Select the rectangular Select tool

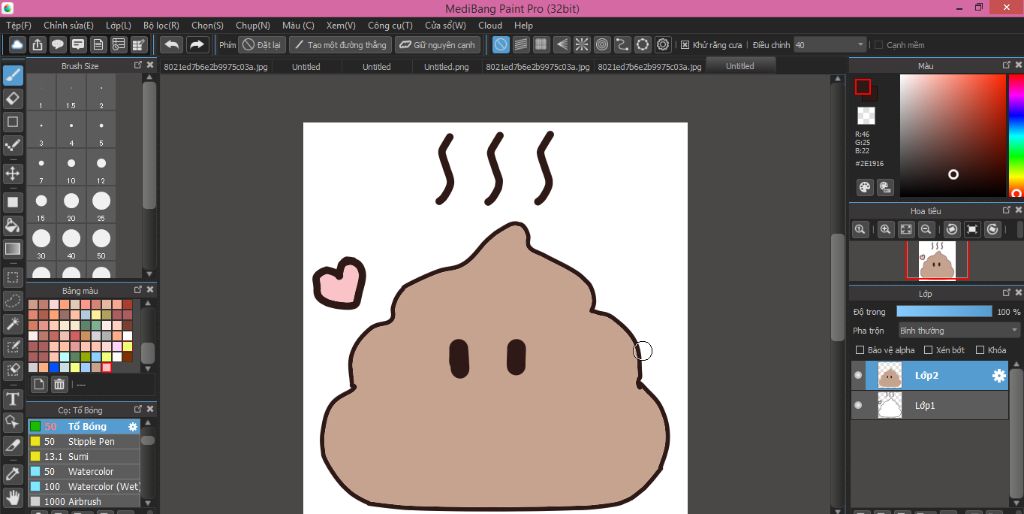(x=12, y=278)
